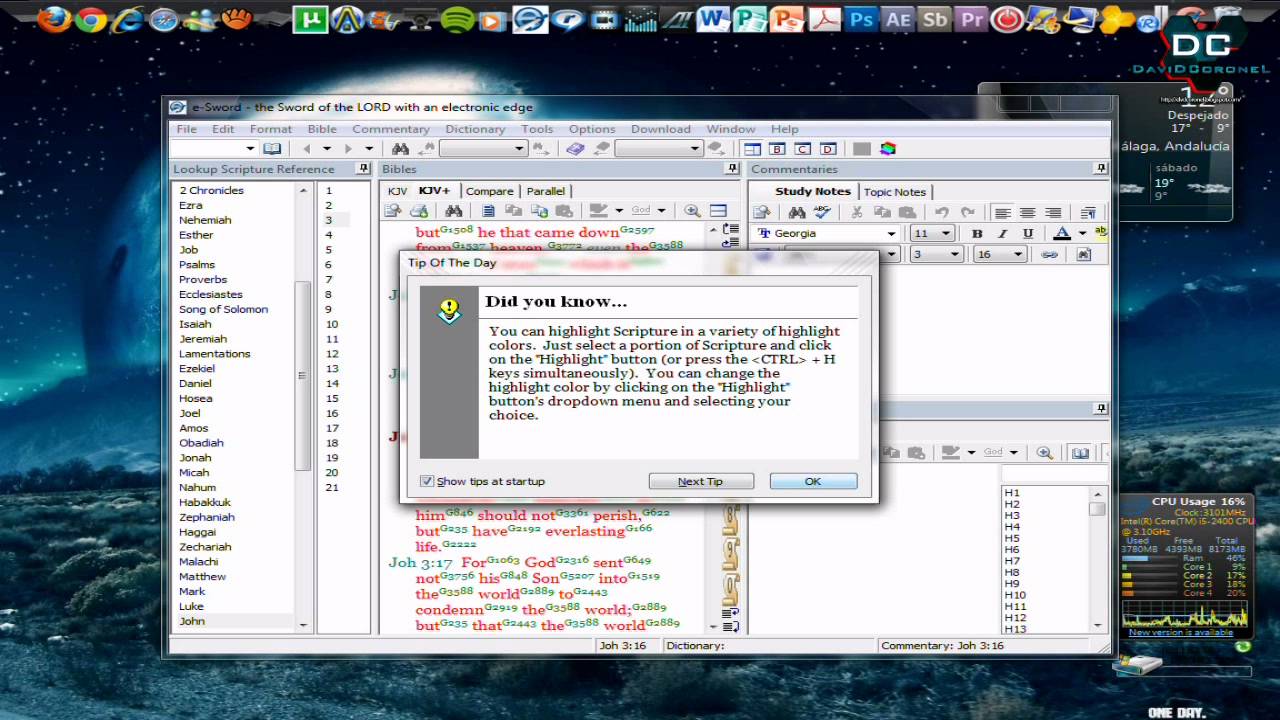The image size is (1280, 720).
Task: Align text right in Study Notes
Action: pyautogui.click(x=1052, y=212)
